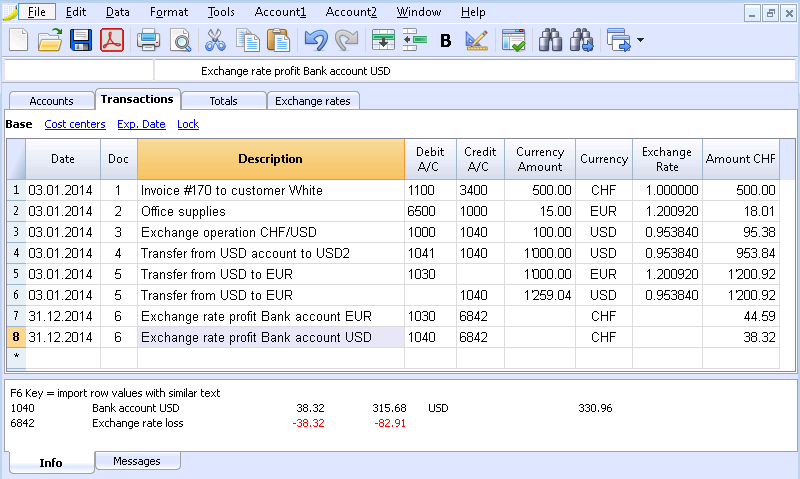Click the Find binoculars icon
Viewport: 800px width, 479px height.
tap(551, 40)
